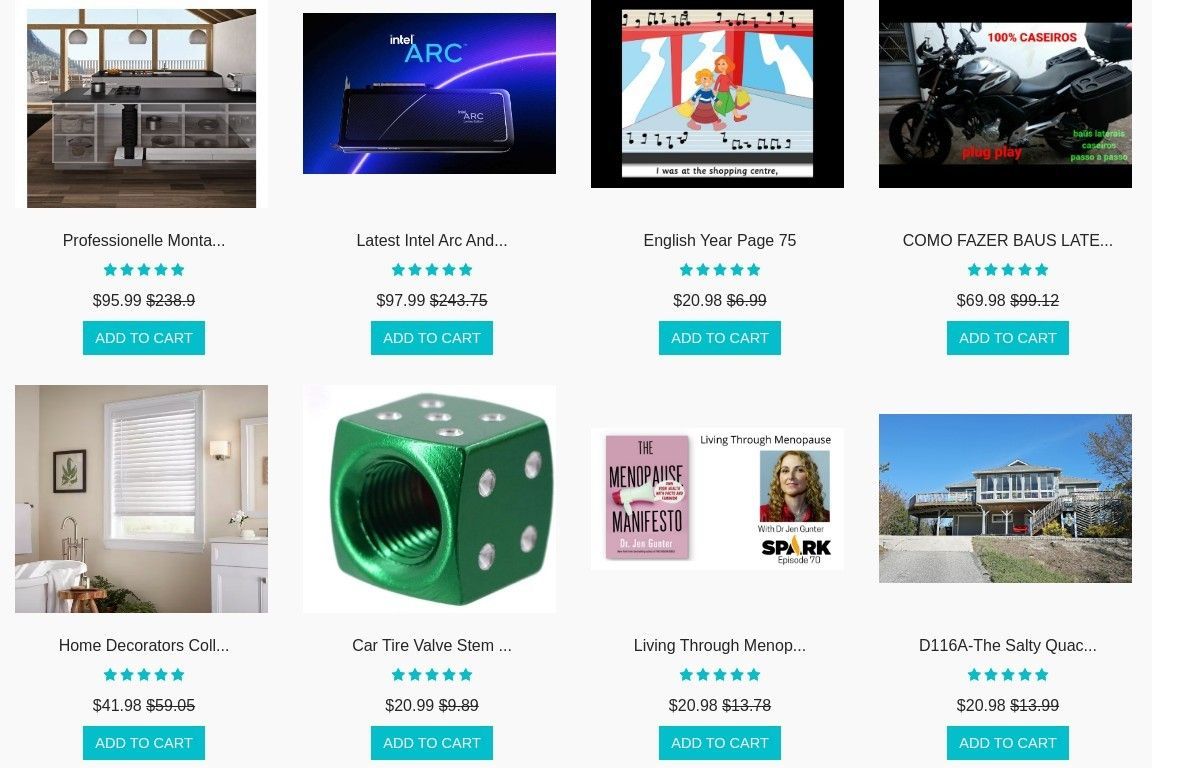This screenshot has width=1200, height=768.
Task: Add Living Through Menop... to cart
Action: click(x=720, y=743)
